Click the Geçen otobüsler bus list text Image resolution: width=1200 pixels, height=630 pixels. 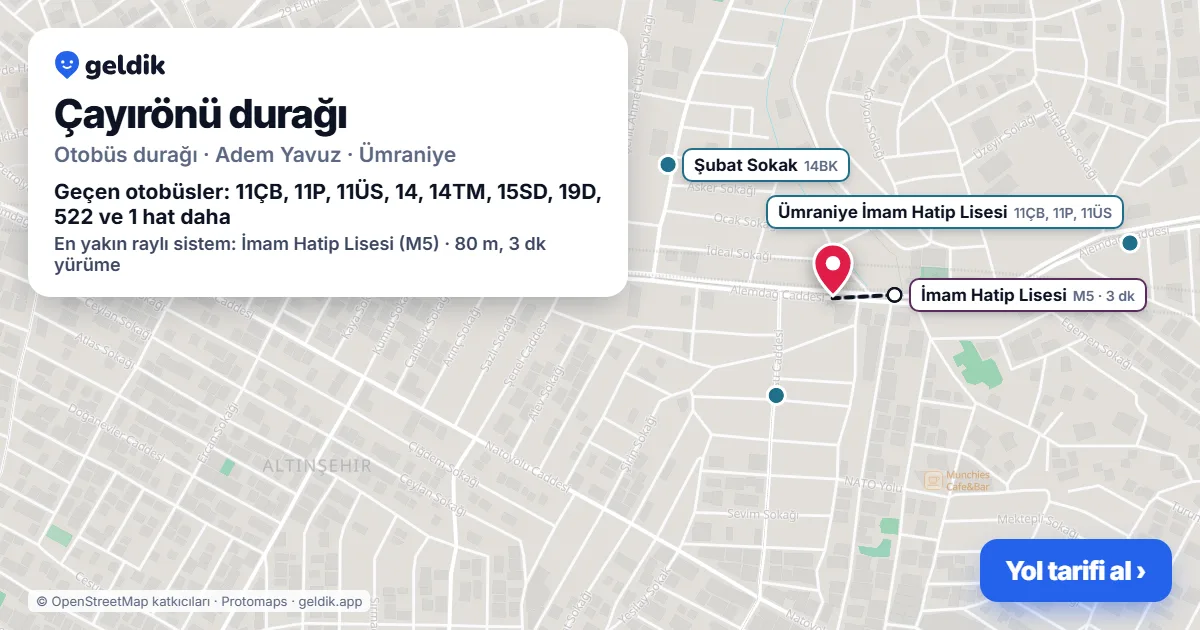click(327, 204)
